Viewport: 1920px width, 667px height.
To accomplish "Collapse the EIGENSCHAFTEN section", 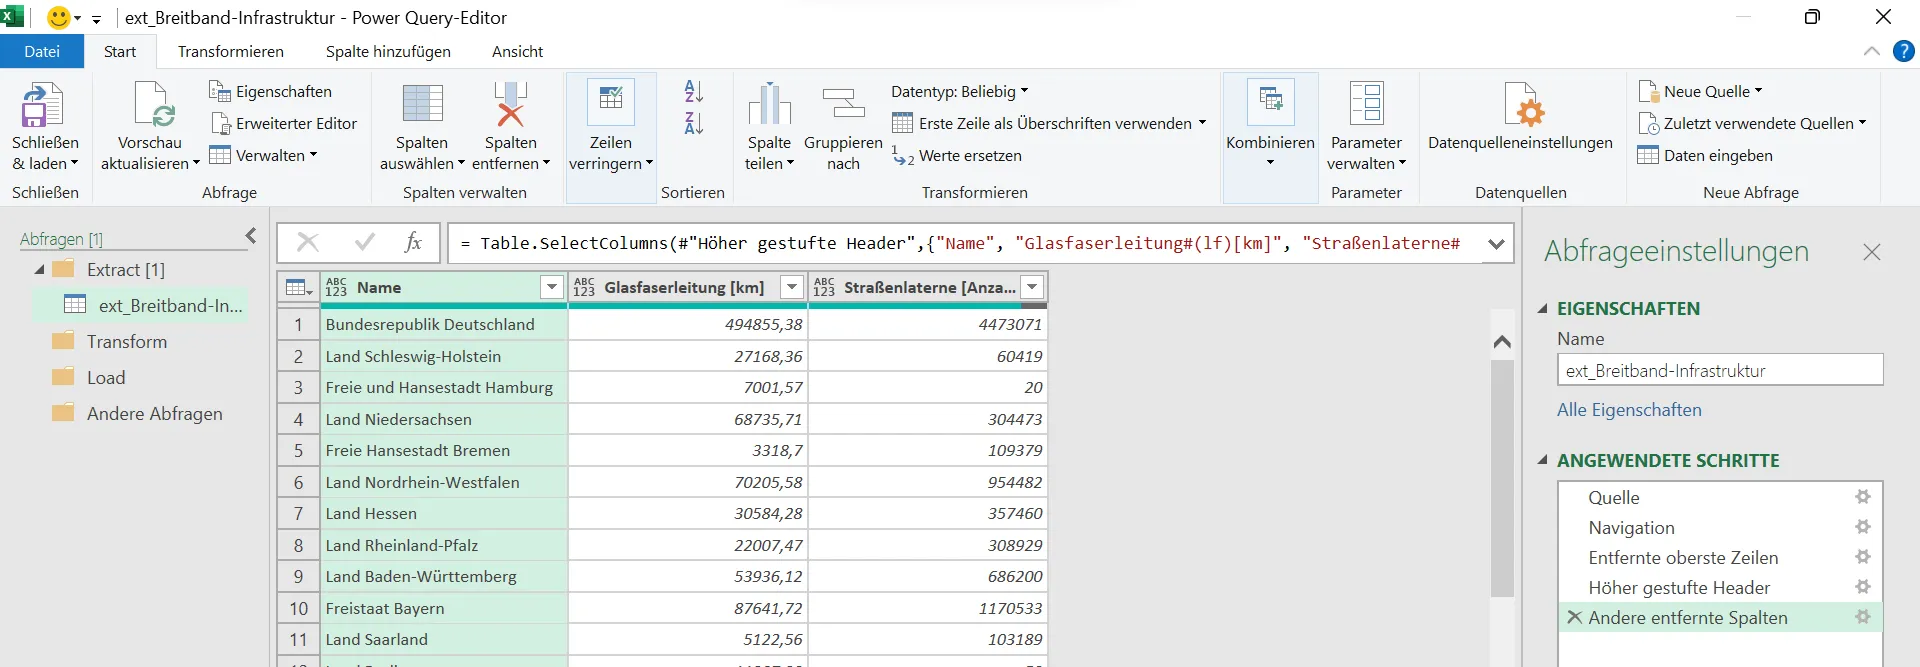I will tap(1543, 308).
